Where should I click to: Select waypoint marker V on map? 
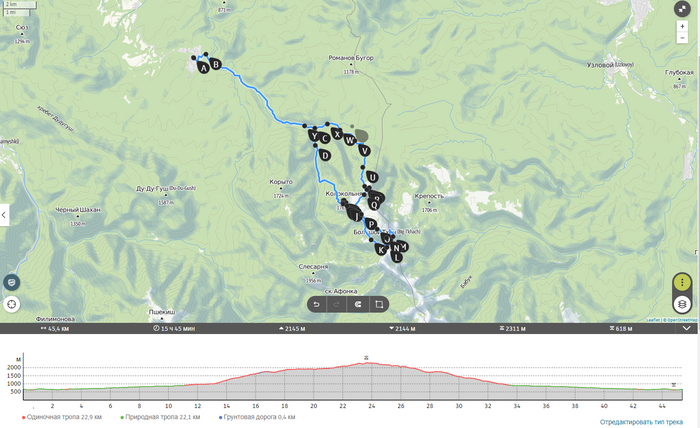[x=364, y=150]
